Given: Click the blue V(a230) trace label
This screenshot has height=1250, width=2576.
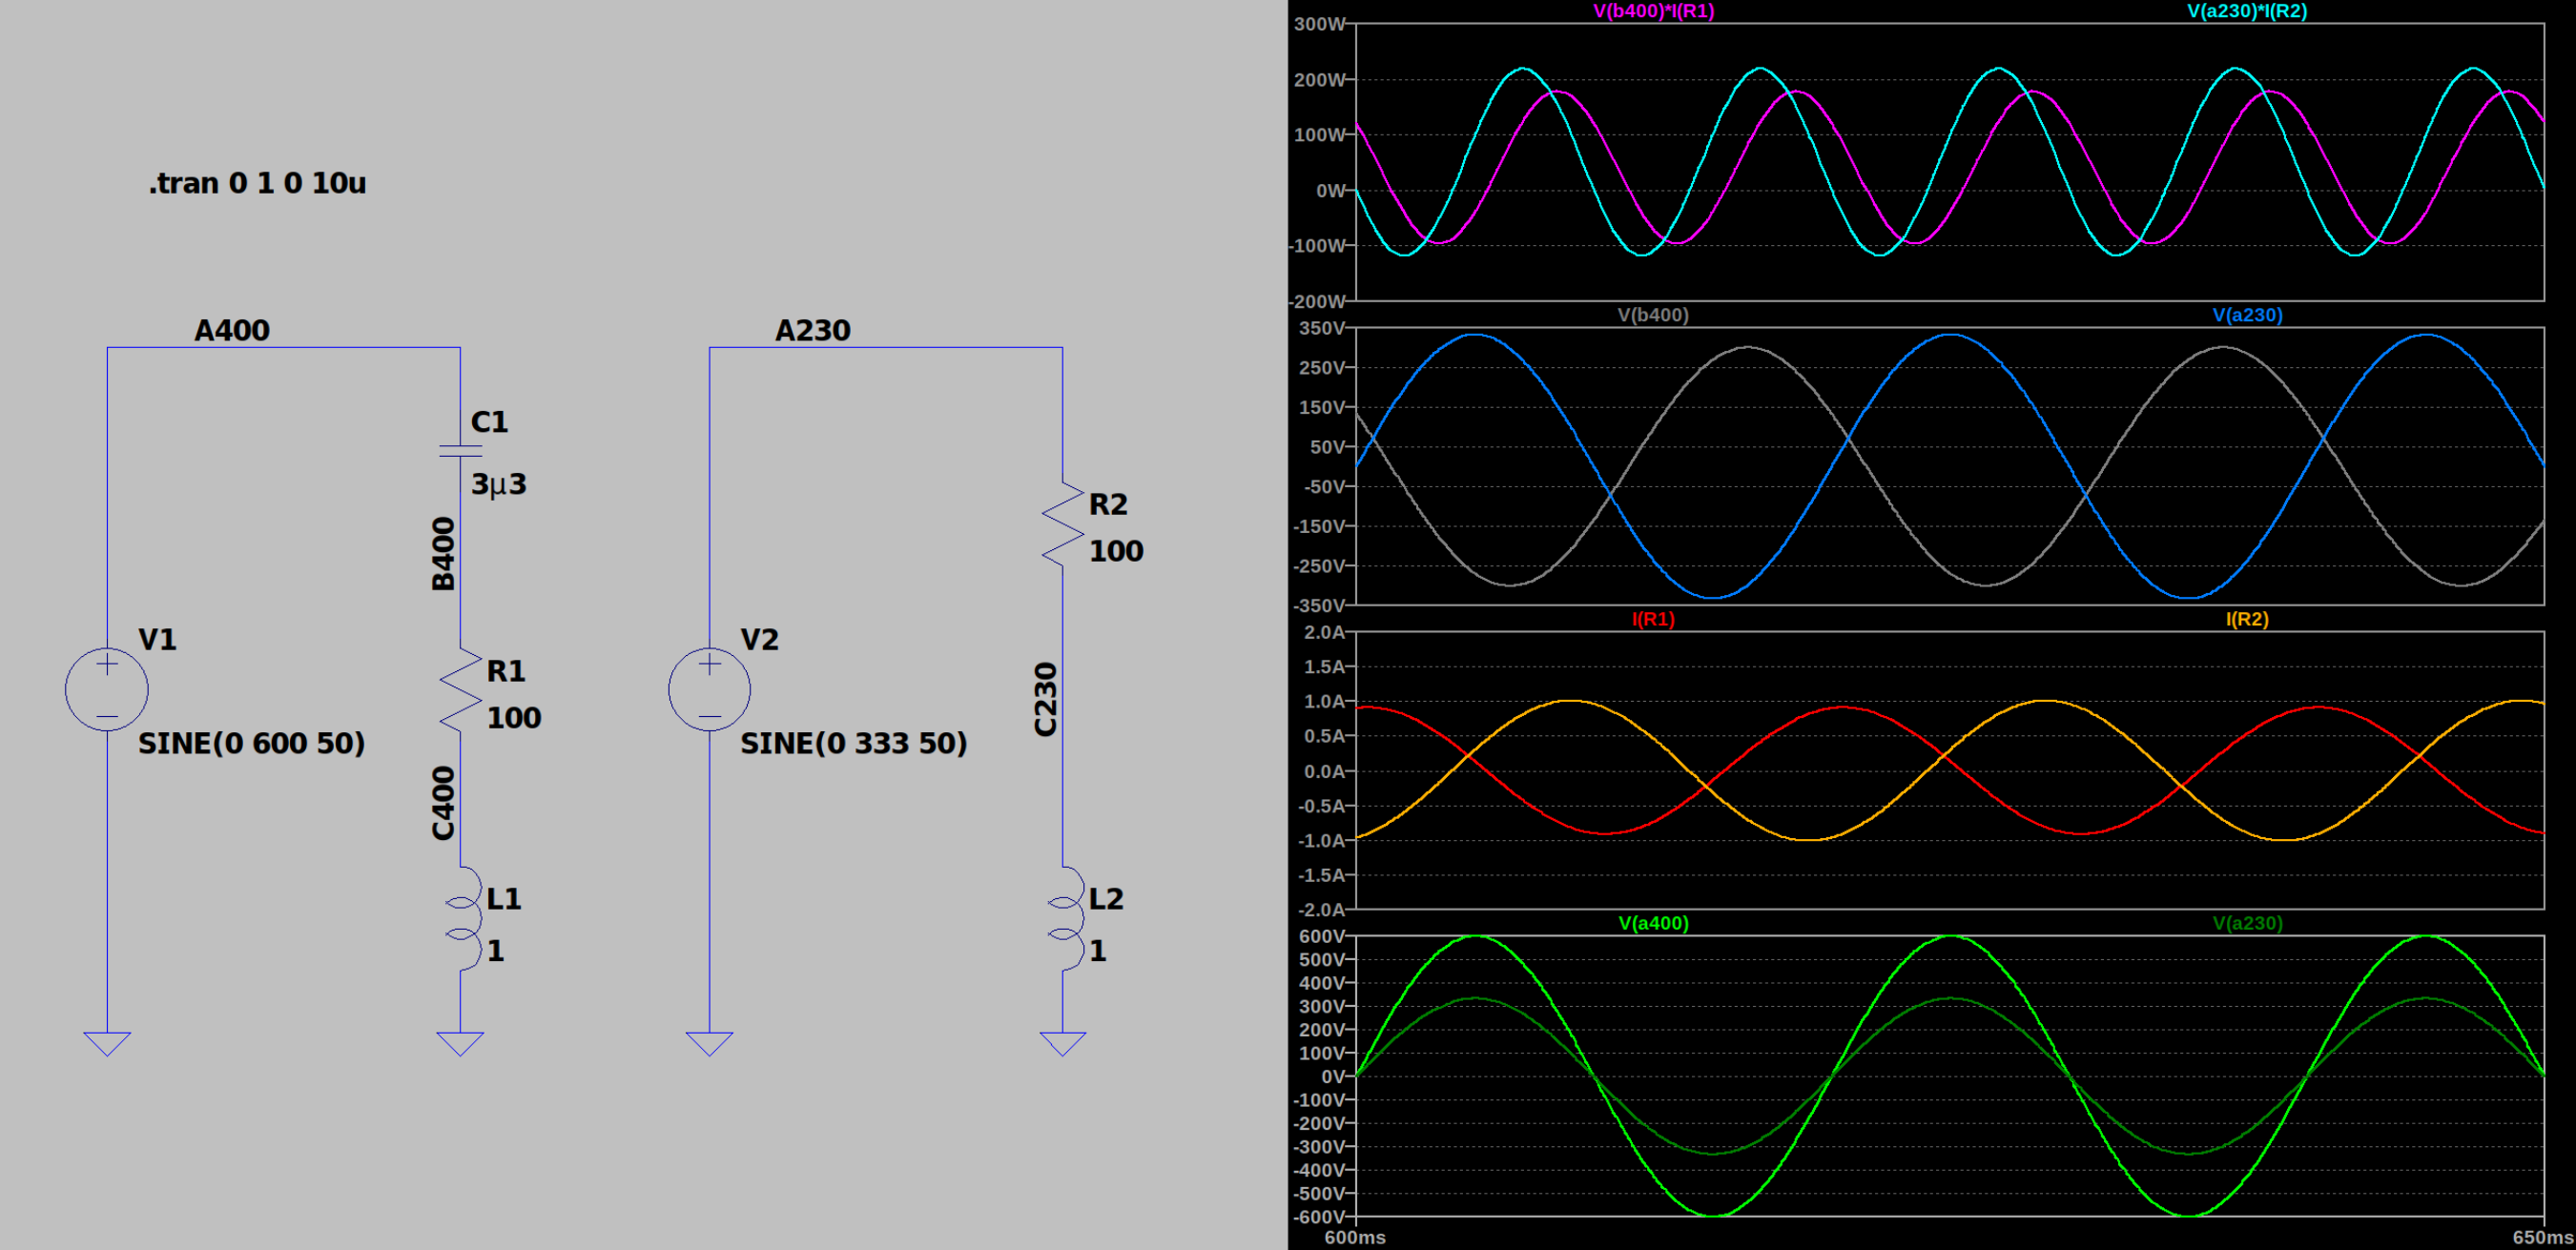Looking at the screenshot, I should [x=2247, y=315].
